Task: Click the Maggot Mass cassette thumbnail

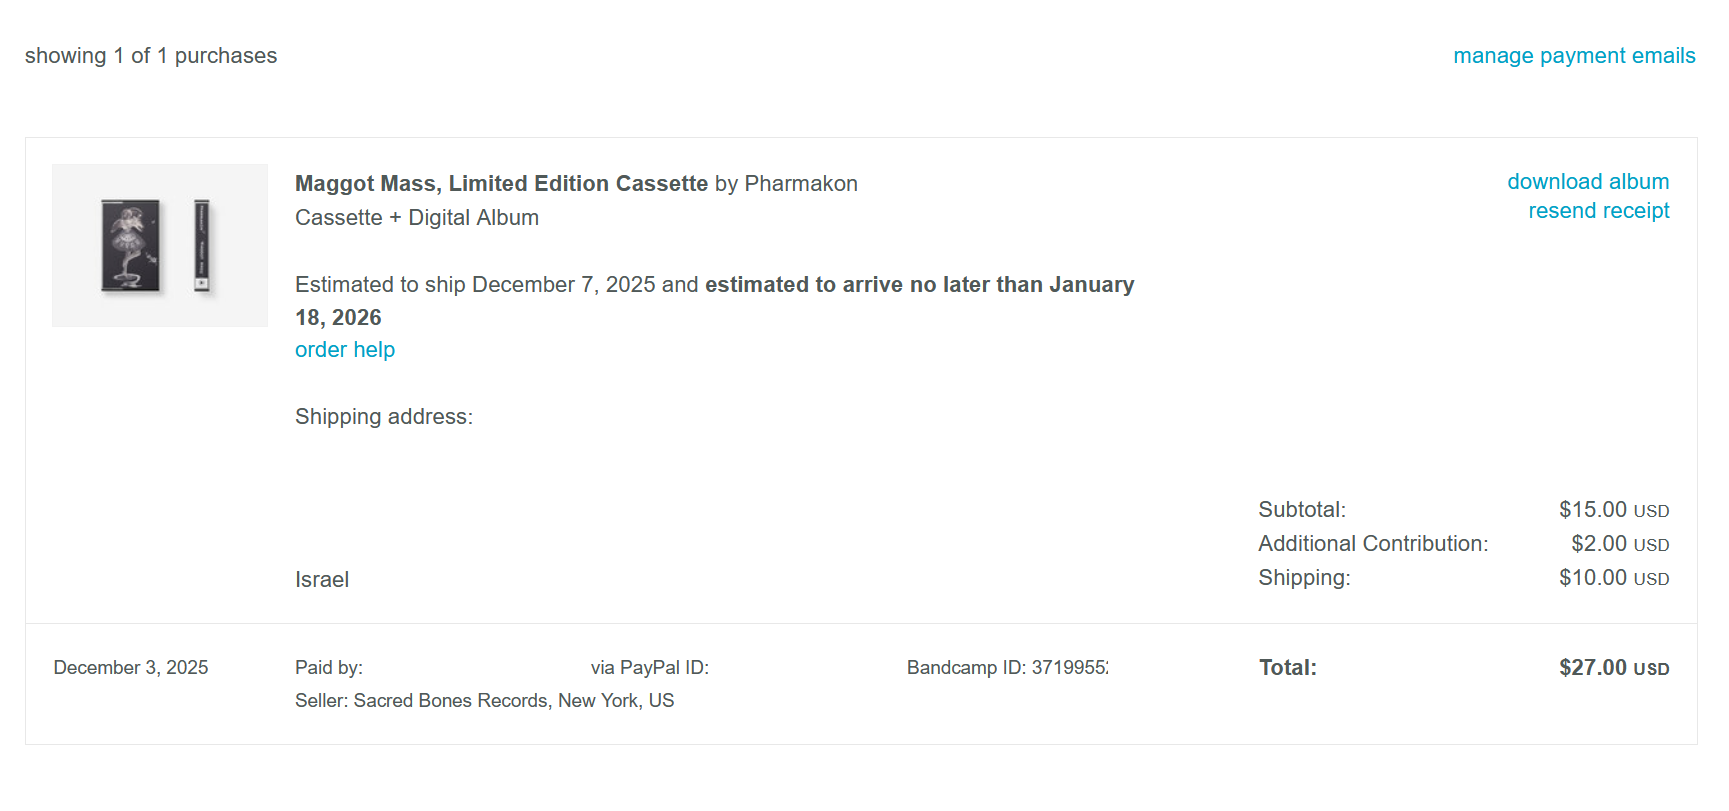Action: coord(160,246)
